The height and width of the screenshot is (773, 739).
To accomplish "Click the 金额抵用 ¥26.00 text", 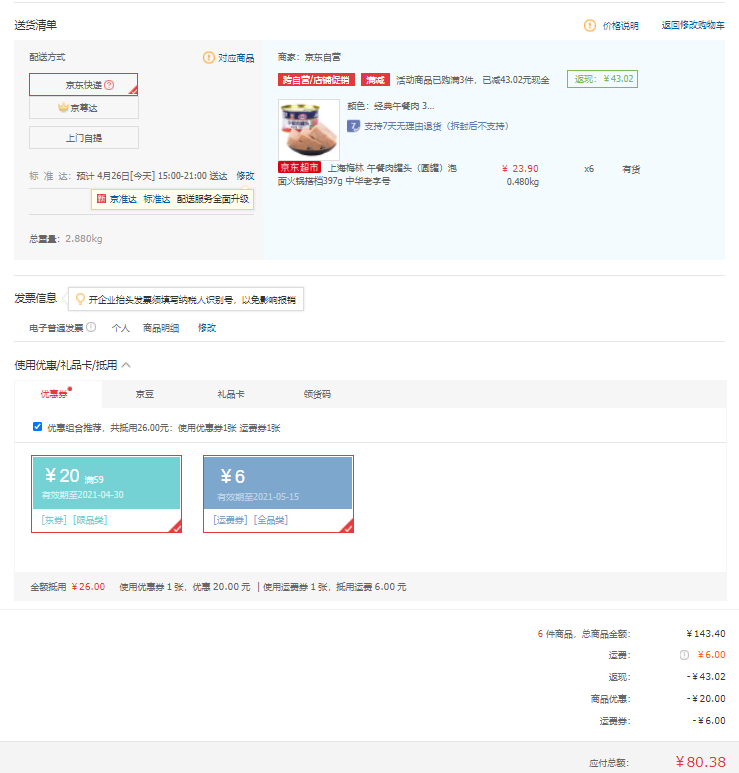I will click(x=68, y=587).
